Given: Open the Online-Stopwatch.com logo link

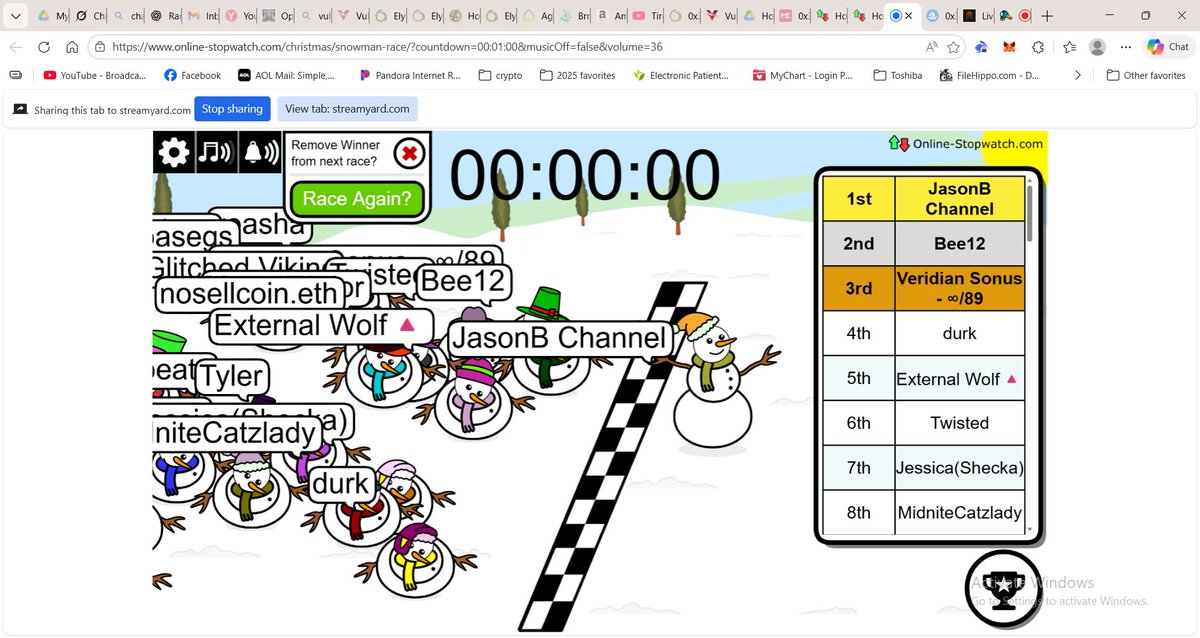Looking at the screenshot, I should pyautogui.click(x=966, y=143).
